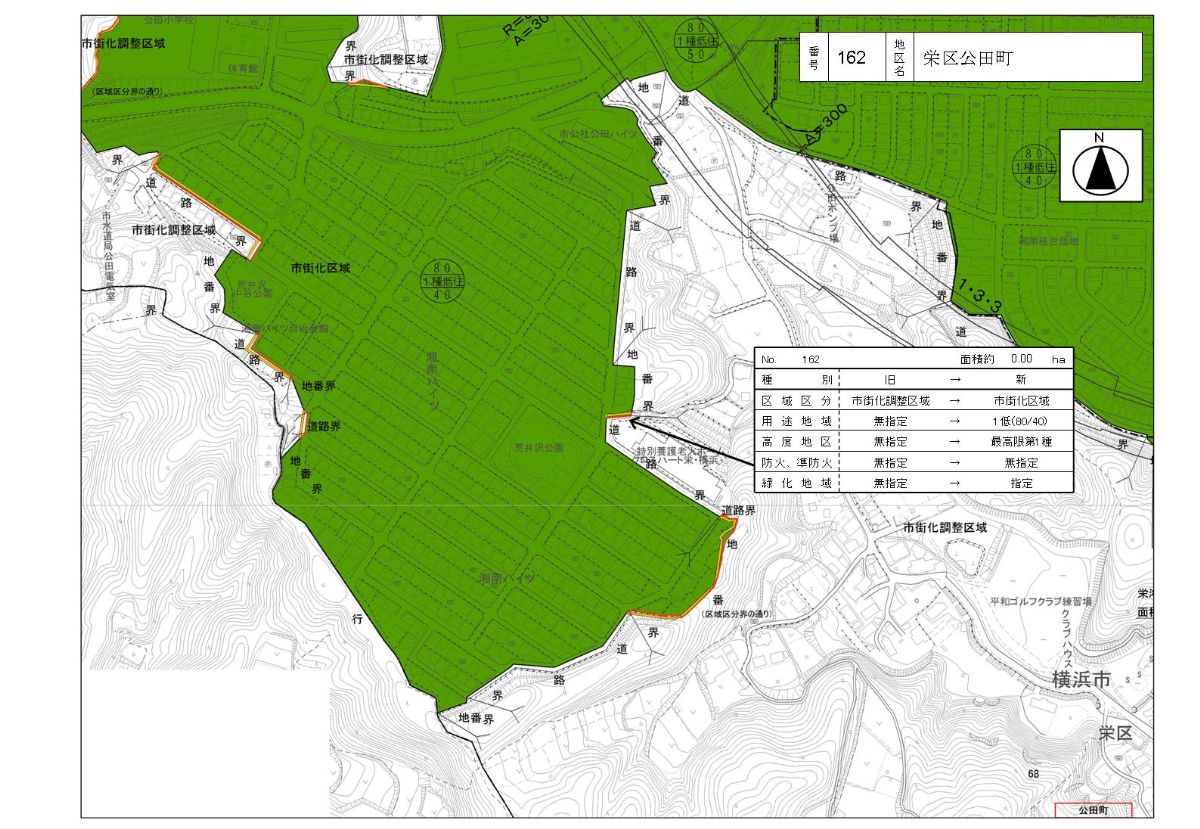Click the 横浜市 label on the map
The width and height of the screenshot is (1200, 829).
tap(1081, 680)
